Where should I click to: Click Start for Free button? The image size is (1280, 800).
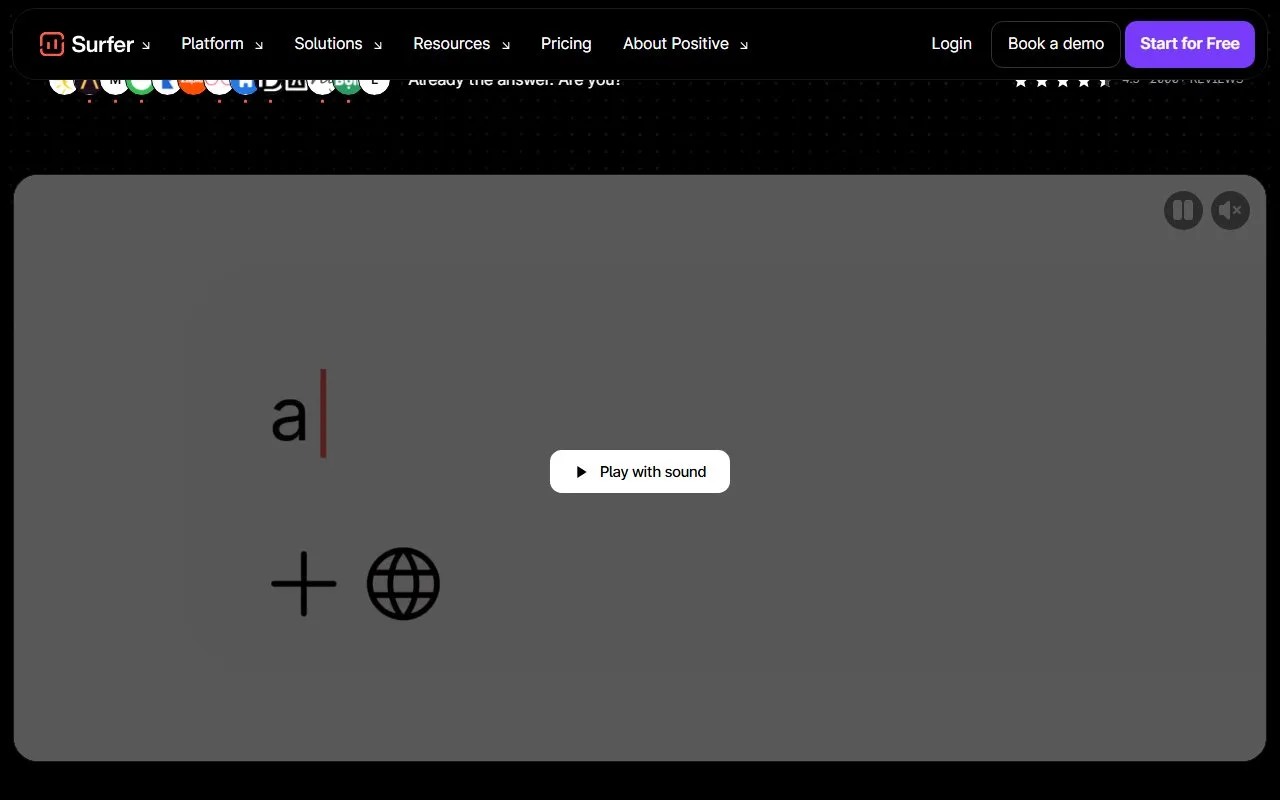coord(1190,44)
